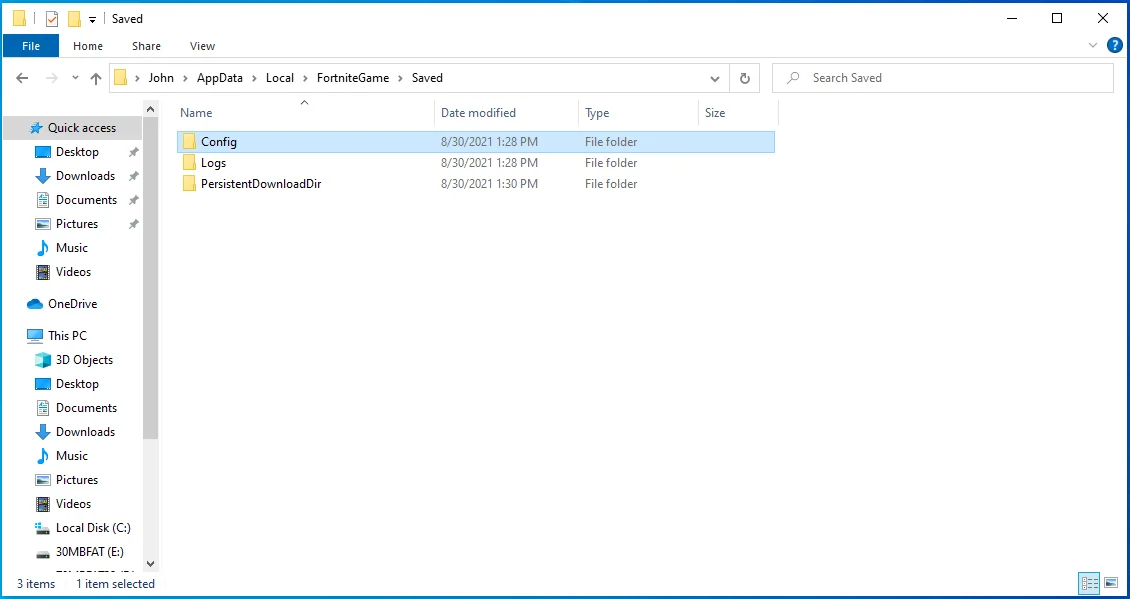This screenshot has width=1130, height=599.
Task: Open the recent locations dropdown arrow
Action: point(75,78)
